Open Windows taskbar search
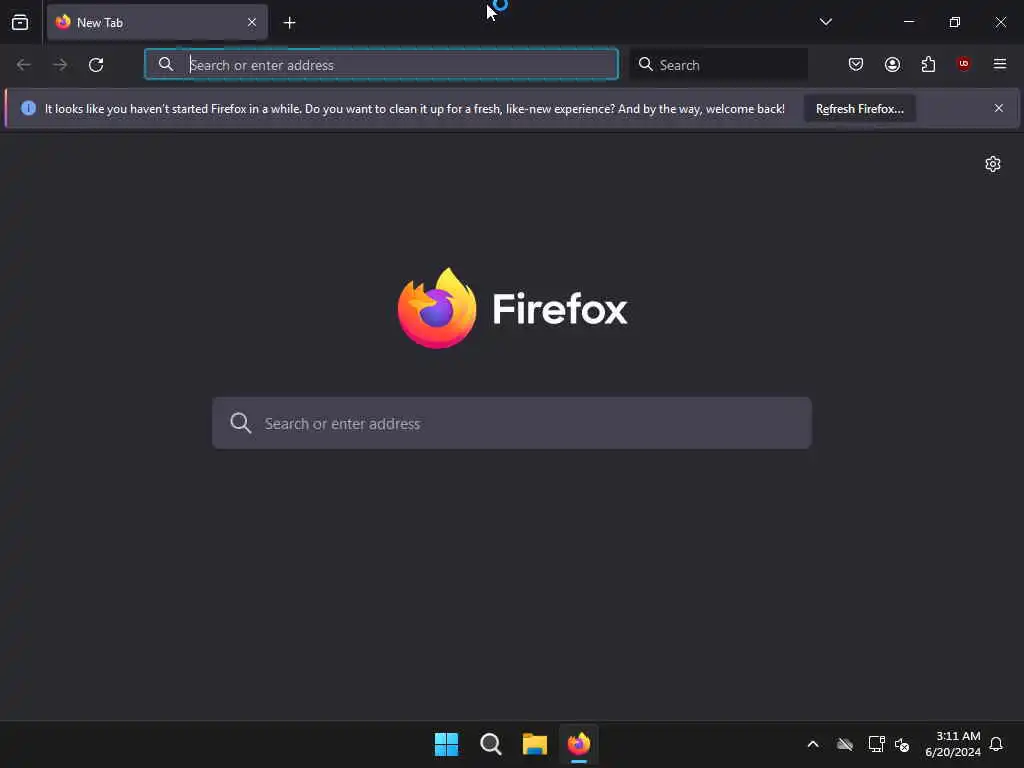 [490, 744]
